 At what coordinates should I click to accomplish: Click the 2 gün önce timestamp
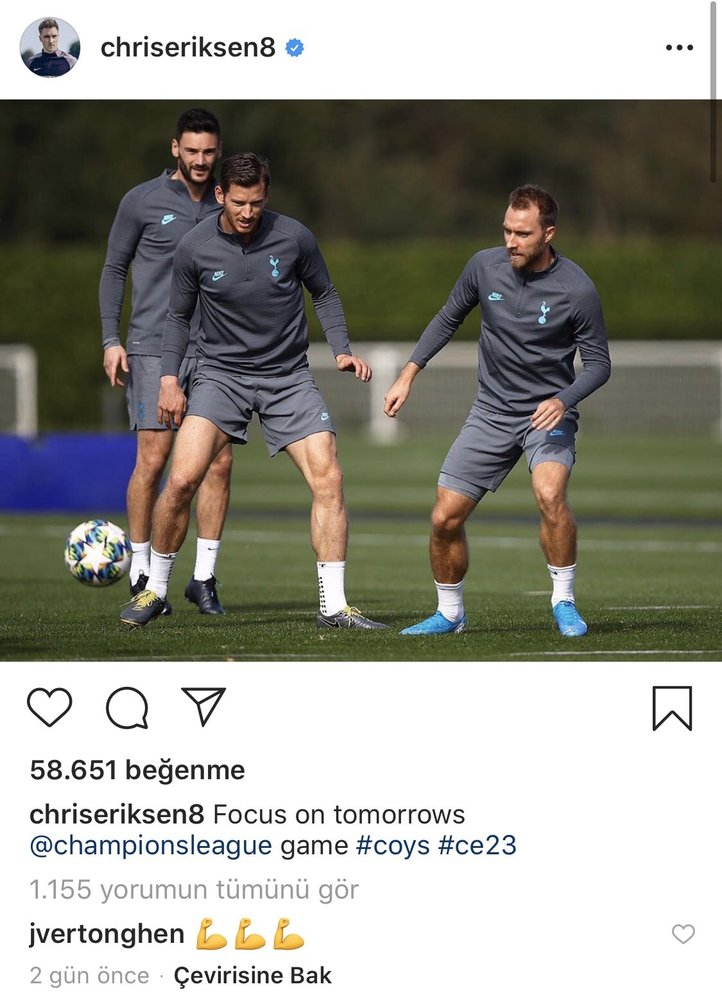(x=89, y=975)
